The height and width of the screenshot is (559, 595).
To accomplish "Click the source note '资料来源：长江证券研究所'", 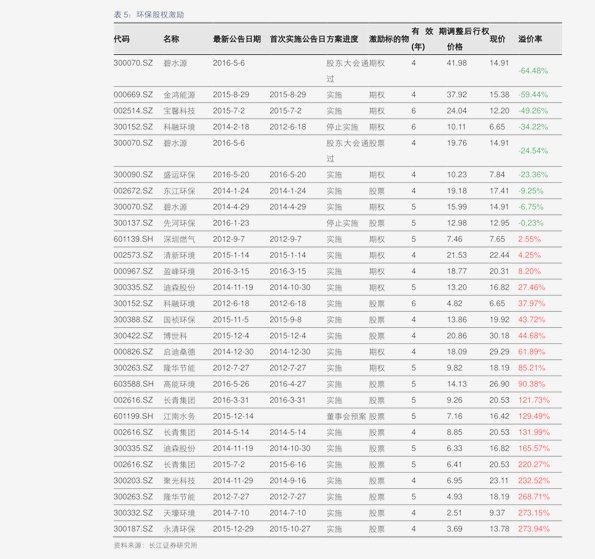I will [156, 545].
